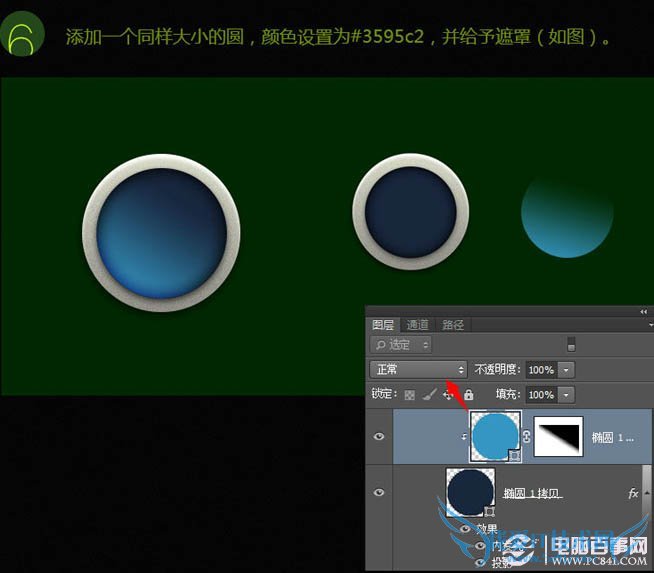This screenshot has height=573, width=654.
Task: Collapse the panel with the double-arrow icon
Action: (x=644, y=312)
